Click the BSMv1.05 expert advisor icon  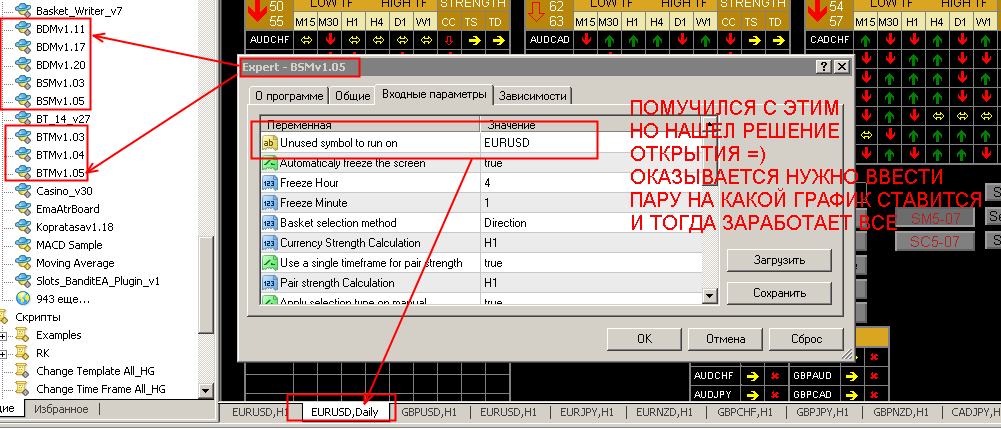tap(24, 100)
